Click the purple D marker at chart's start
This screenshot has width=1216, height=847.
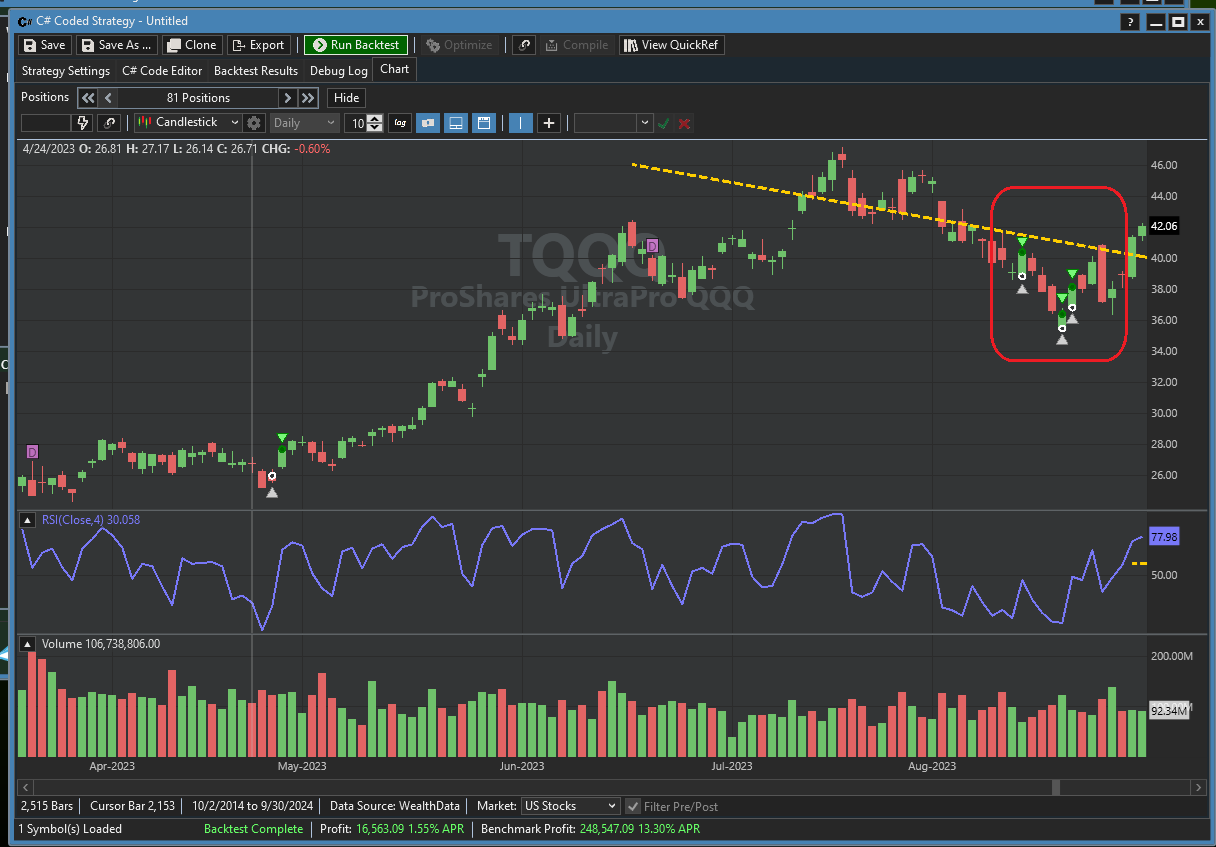pyautogui.click(x=32, y=452)
